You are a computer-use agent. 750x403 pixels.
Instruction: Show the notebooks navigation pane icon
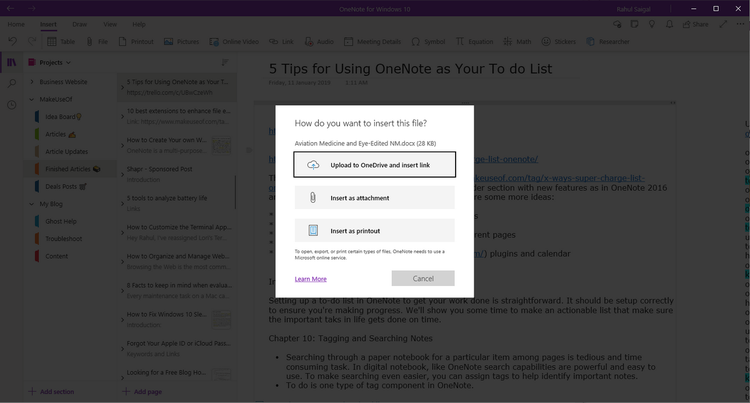click(x=11, y=62)
